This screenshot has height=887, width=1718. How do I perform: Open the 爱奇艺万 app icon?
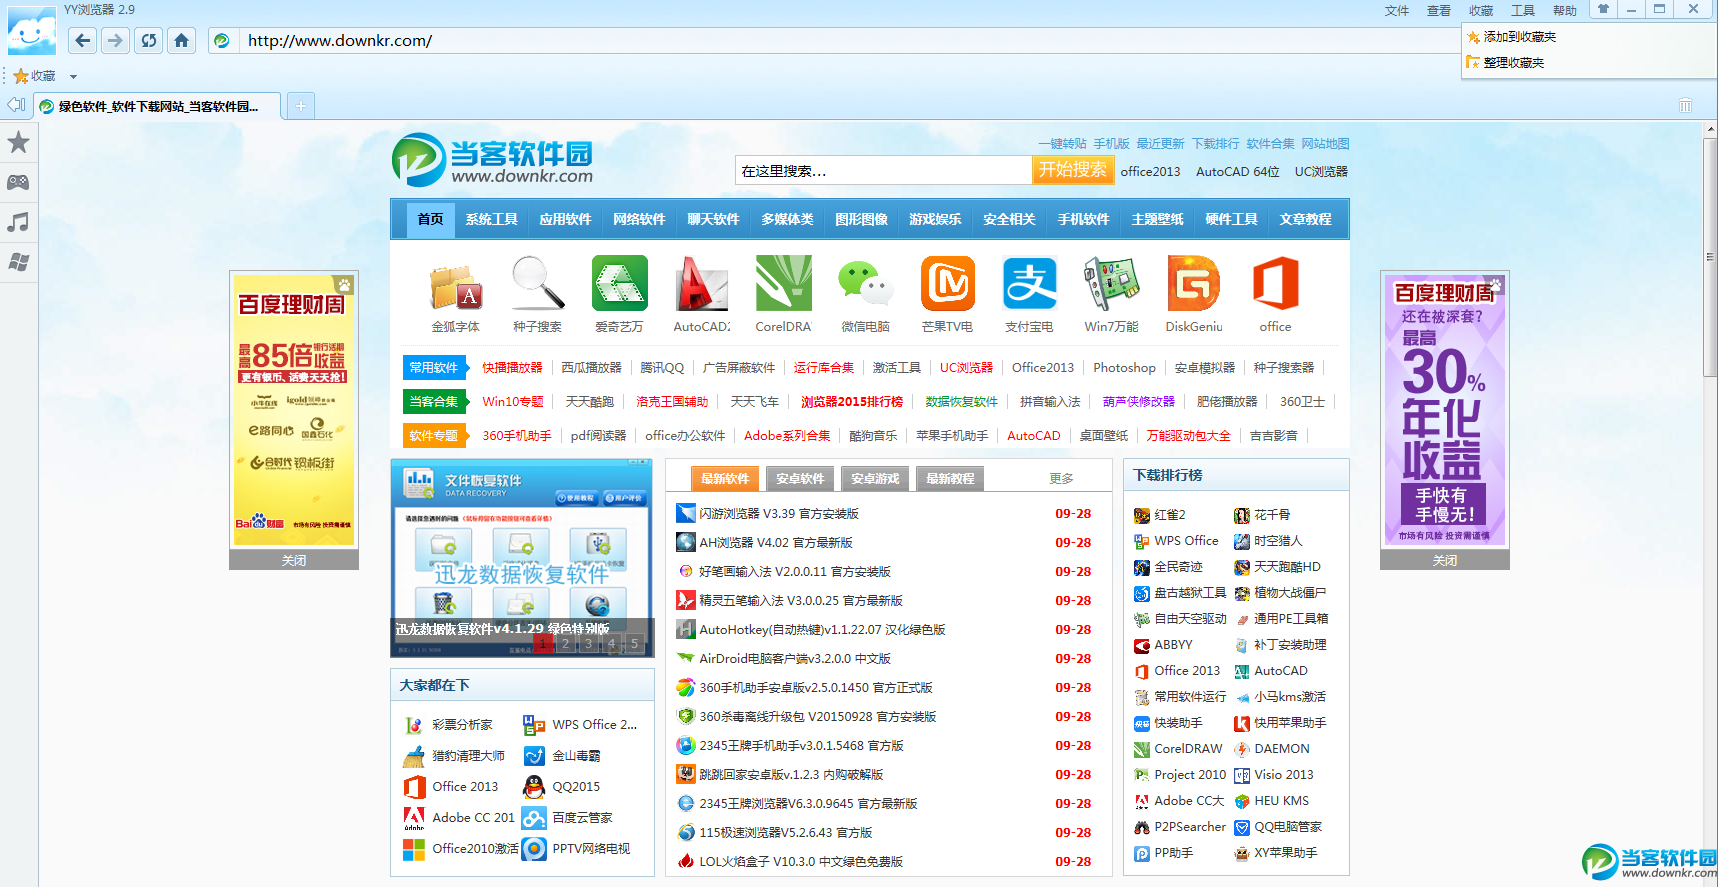click(619, 284)
